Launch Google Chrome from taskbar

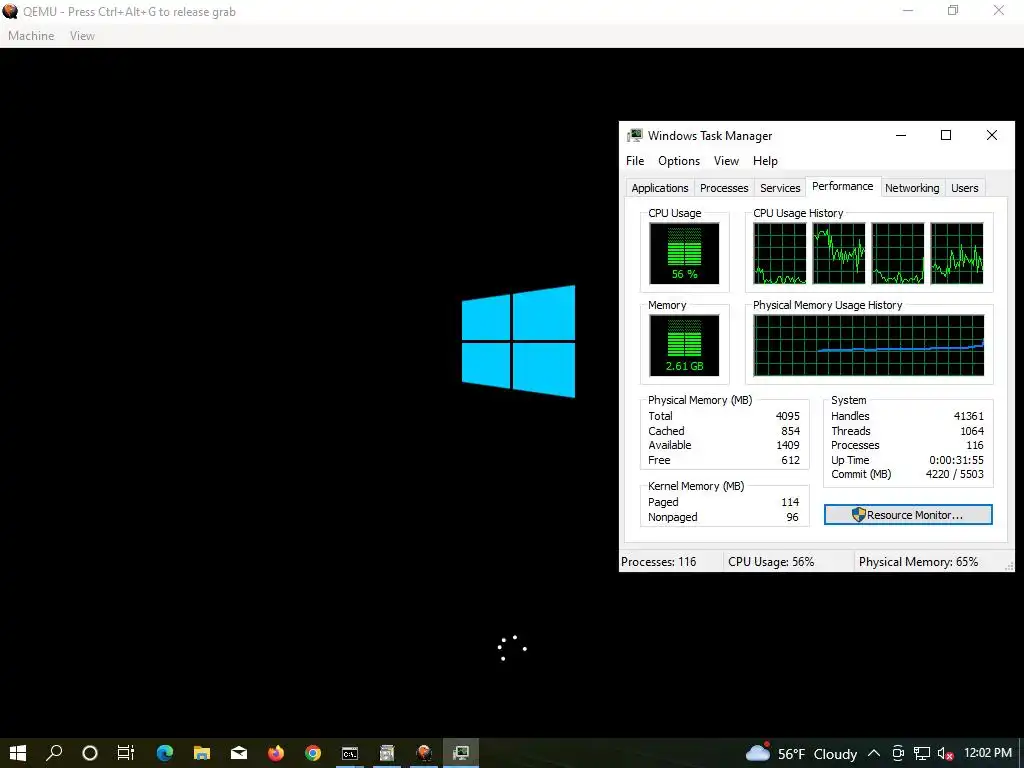point(313,753)
